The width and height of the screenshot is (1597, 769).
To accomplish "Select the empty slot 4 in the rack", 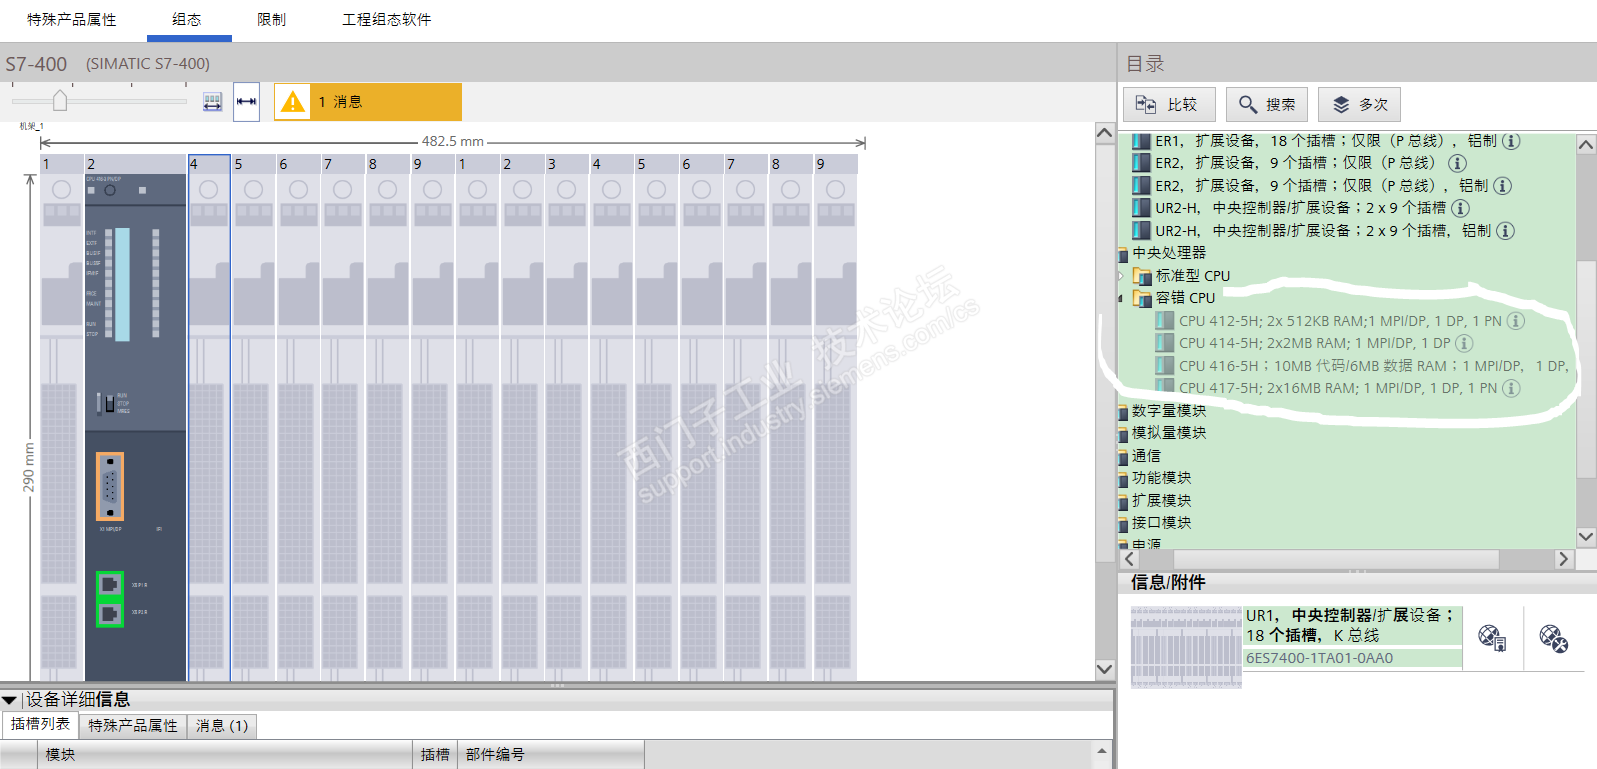I will point(209,418).
